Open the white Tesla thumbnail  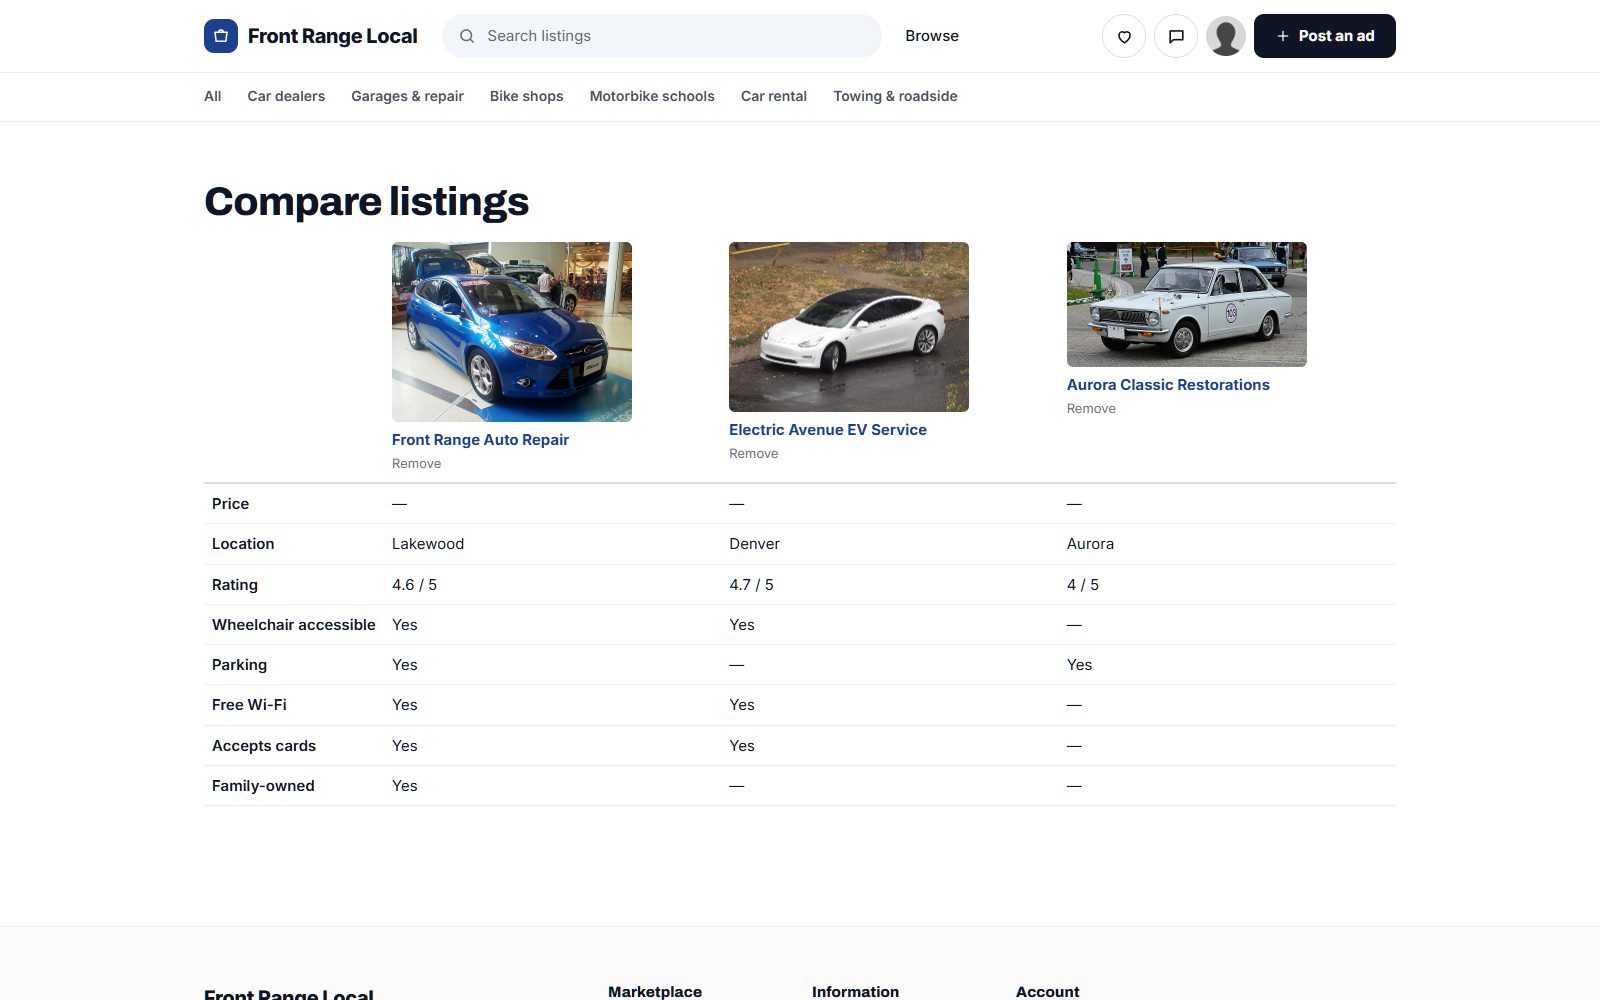[849, 327]
